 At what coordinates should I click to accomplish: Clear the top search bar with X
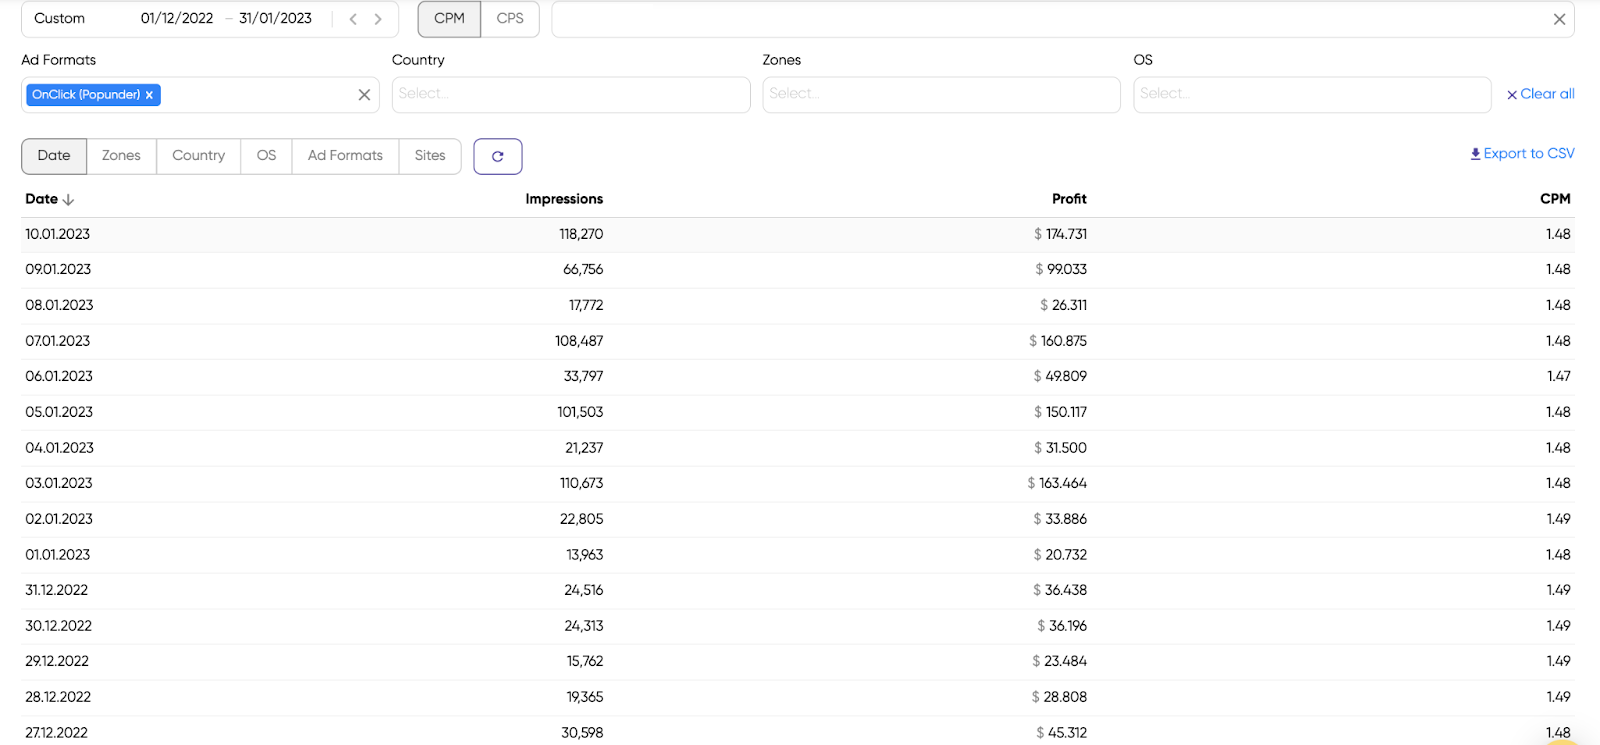1558,19
